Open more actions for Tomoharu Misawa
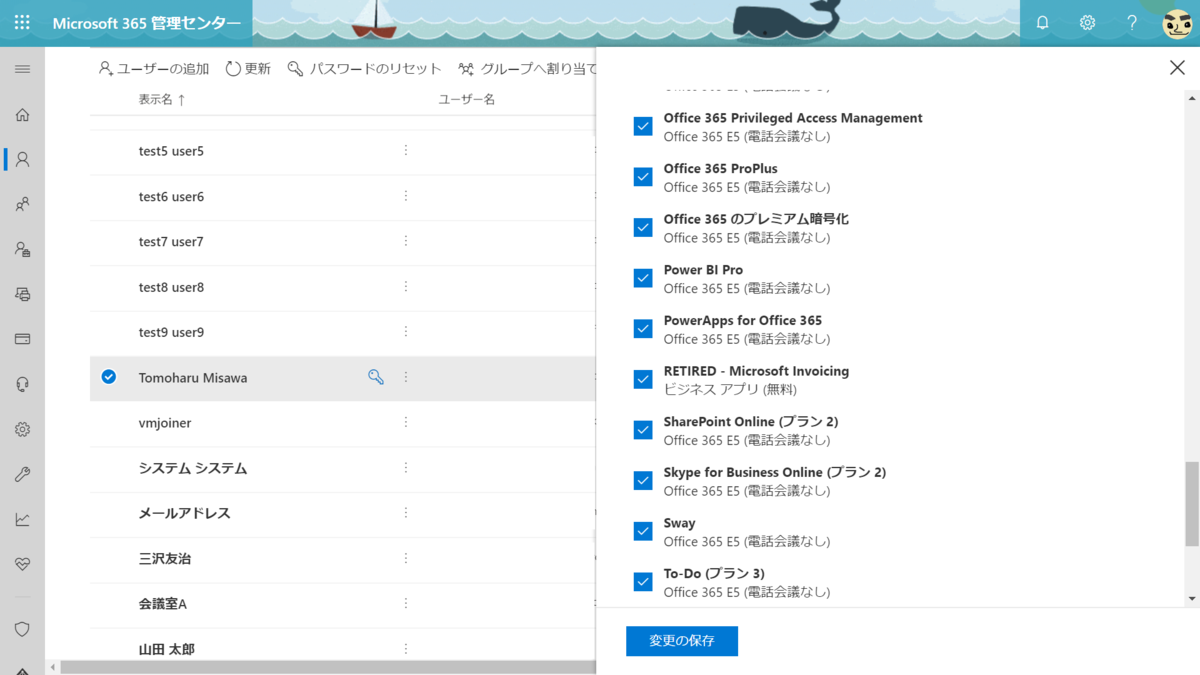 (406, 377)
